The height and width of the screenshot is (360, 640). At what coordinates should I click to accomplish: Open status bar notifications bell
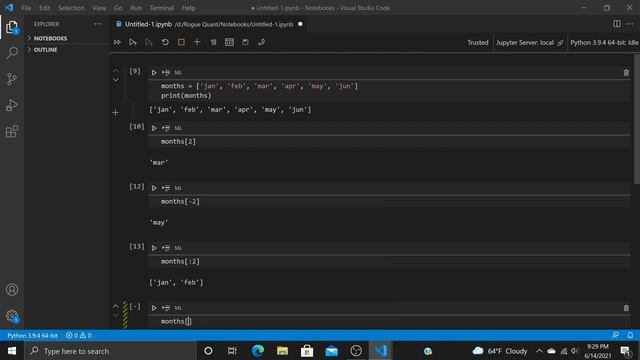coord(630,336)
